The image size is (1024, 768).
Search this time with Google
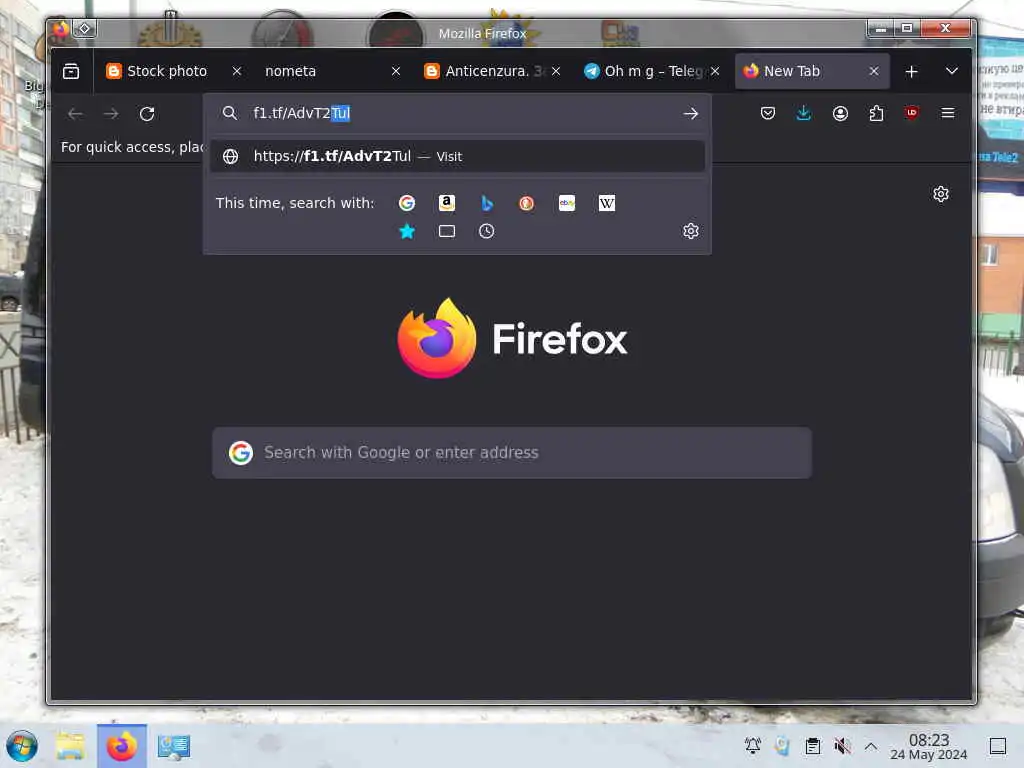coord(407,203)
